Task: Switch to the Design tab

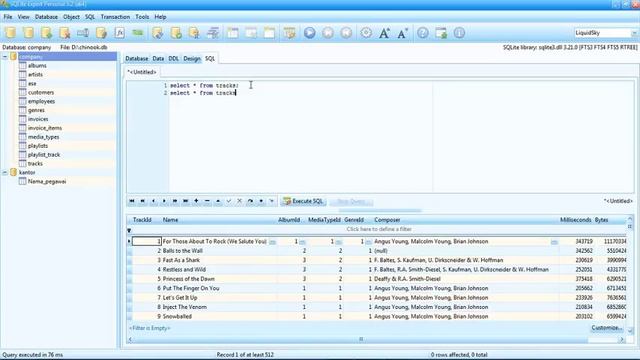Action: coord(192,59)
